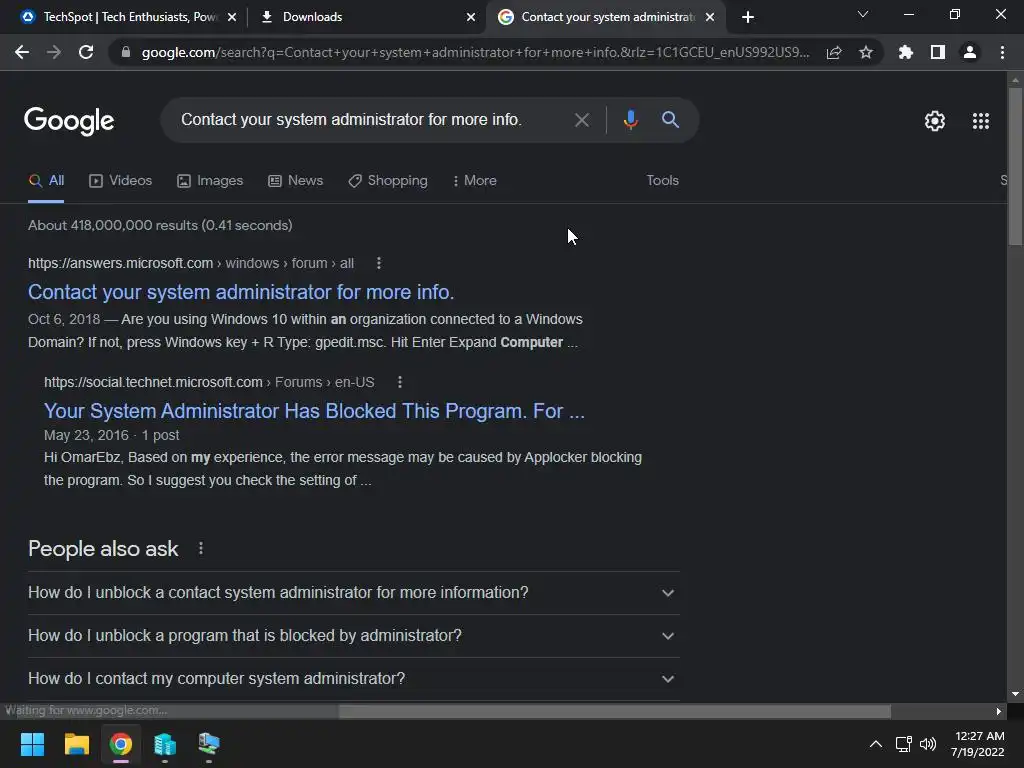
Task: Reload the current Google page
Action: pos(86,52)
